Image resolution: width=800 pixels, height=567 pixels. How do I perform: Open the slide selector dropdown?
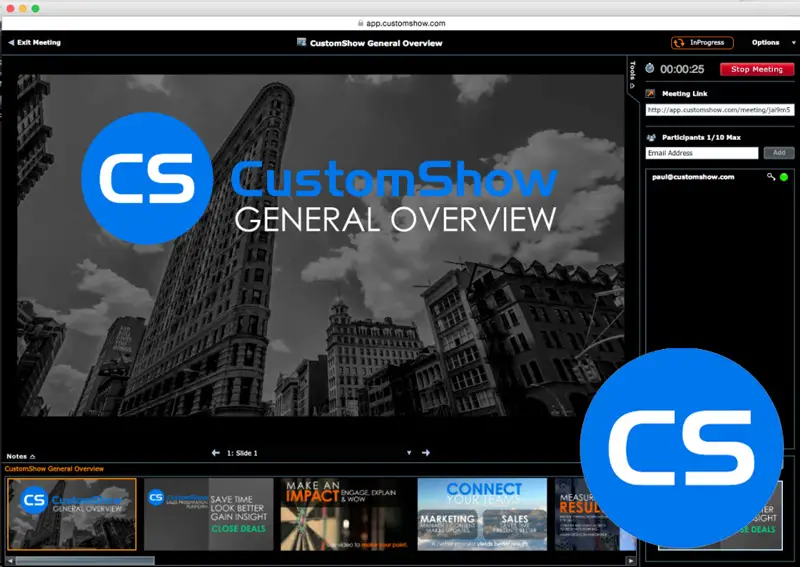click(409, 453)
